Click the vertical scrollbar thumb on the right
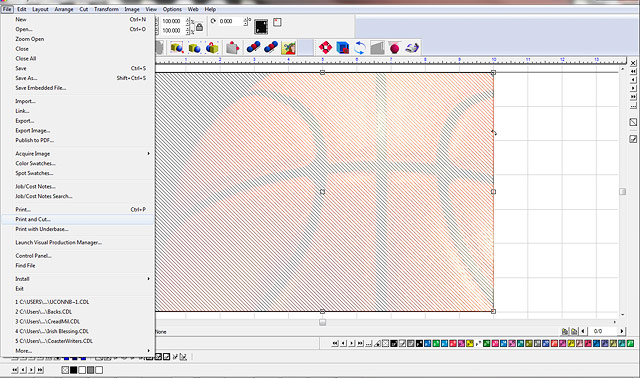Viewport: 640px width, 378px height. tap(622, 191)
